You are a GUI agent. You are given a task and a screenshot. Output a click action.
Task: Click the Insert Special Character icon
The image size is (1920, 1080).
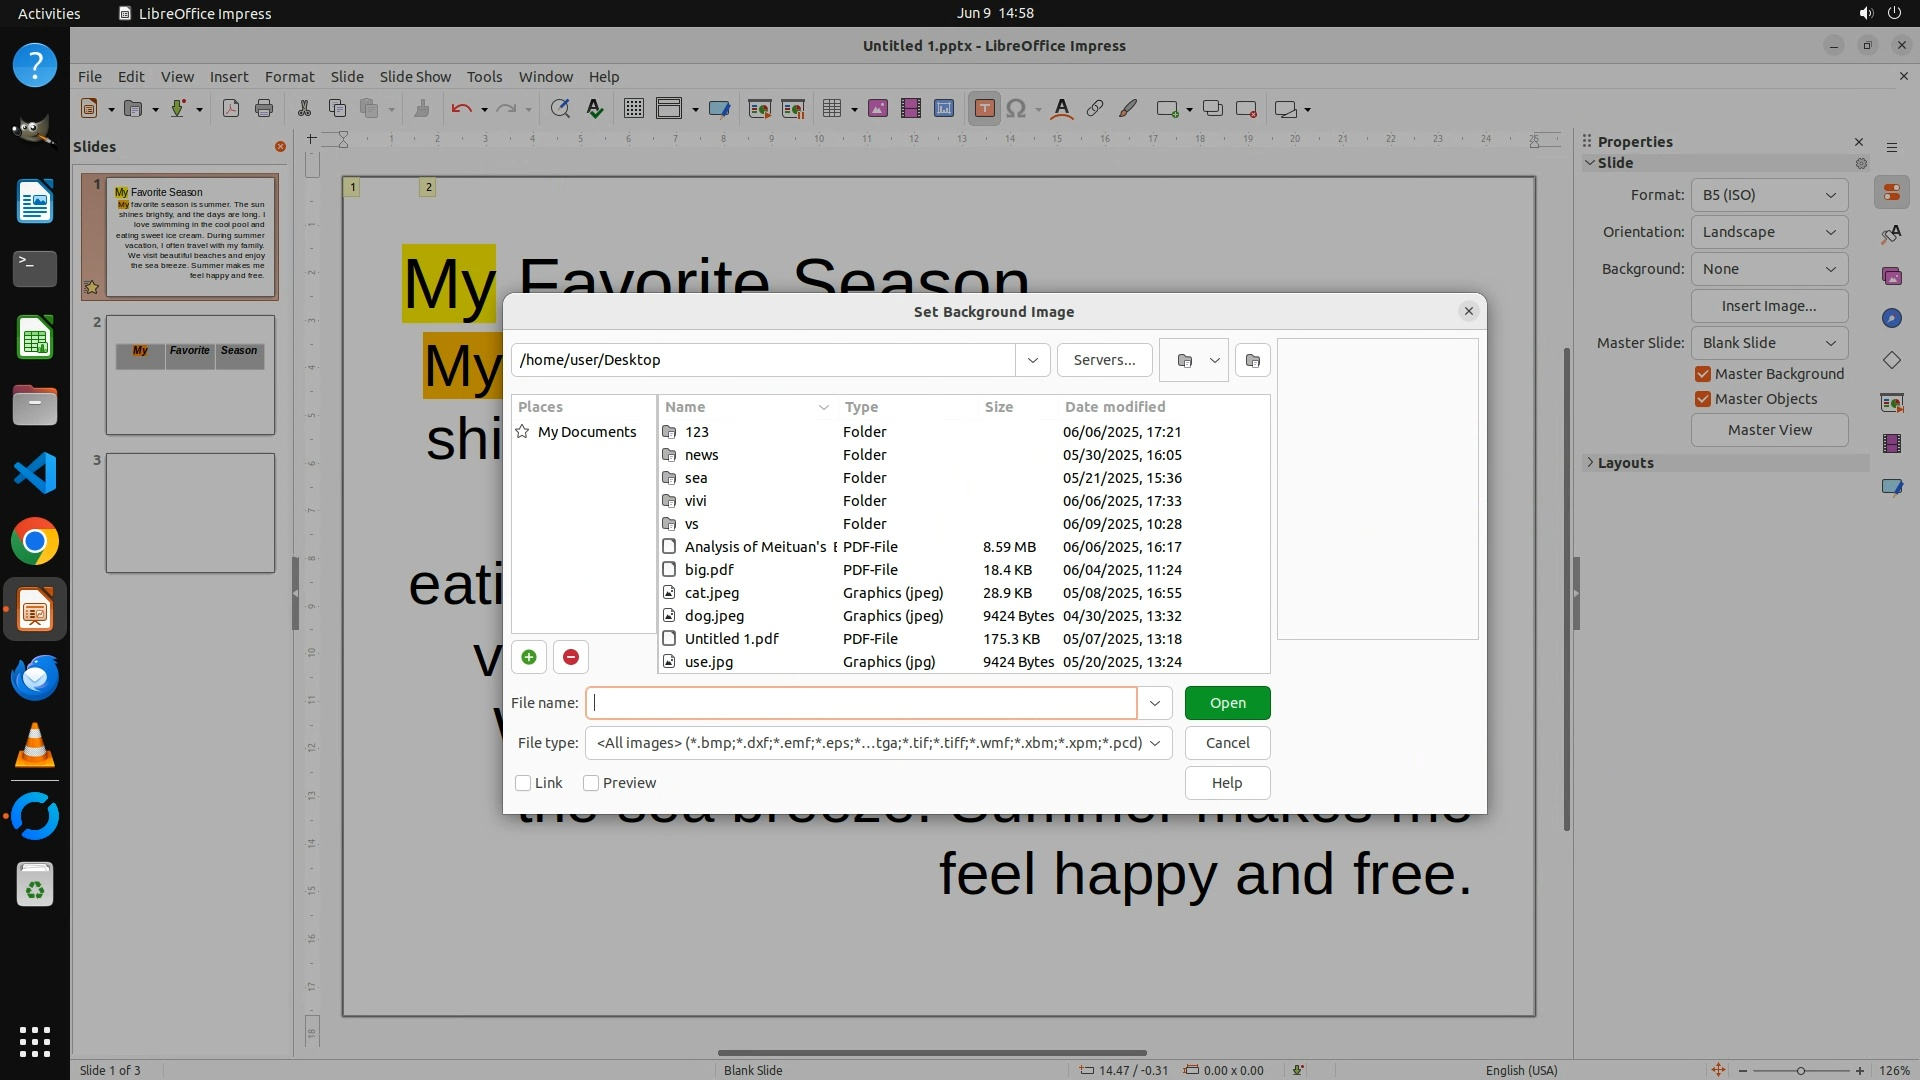tap(1016, 109)
